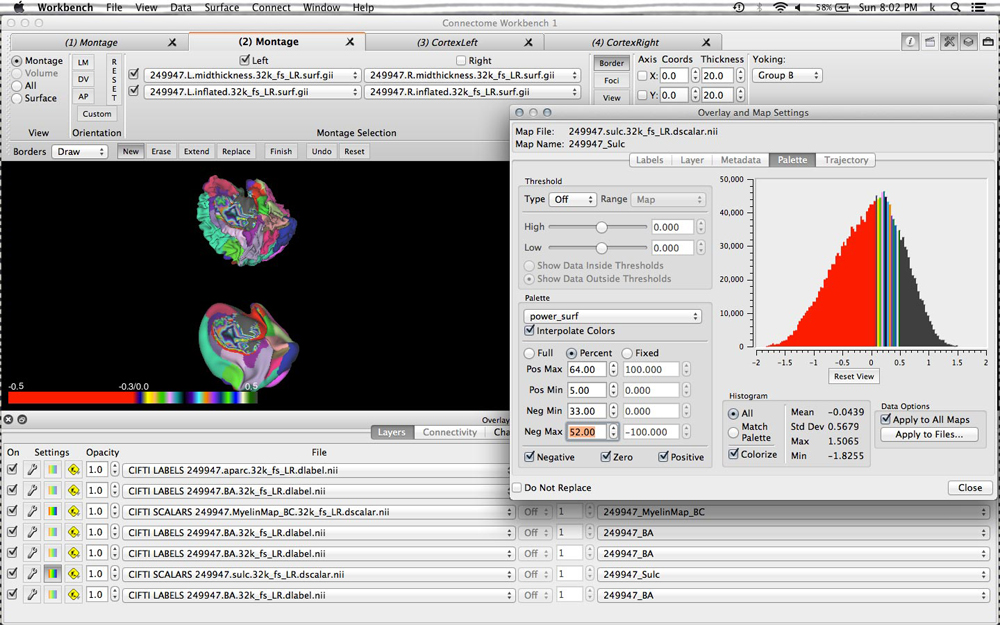Screen dimensions: 1000x625
Task: Click the Finish border button
Action: click(x=281, y=152)
